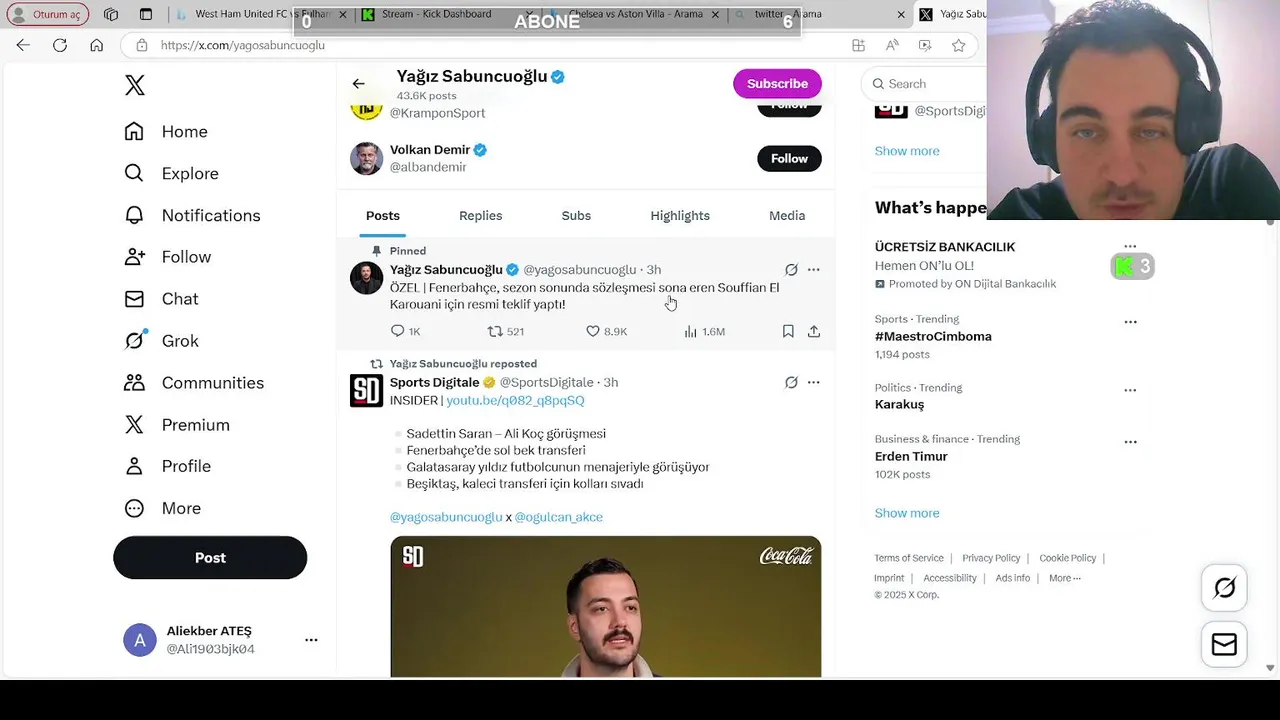The width and height of the screenshot is (1280, 720).
Task: Repost the pinned post with 521 reposts
Action: tap(505, 331)
